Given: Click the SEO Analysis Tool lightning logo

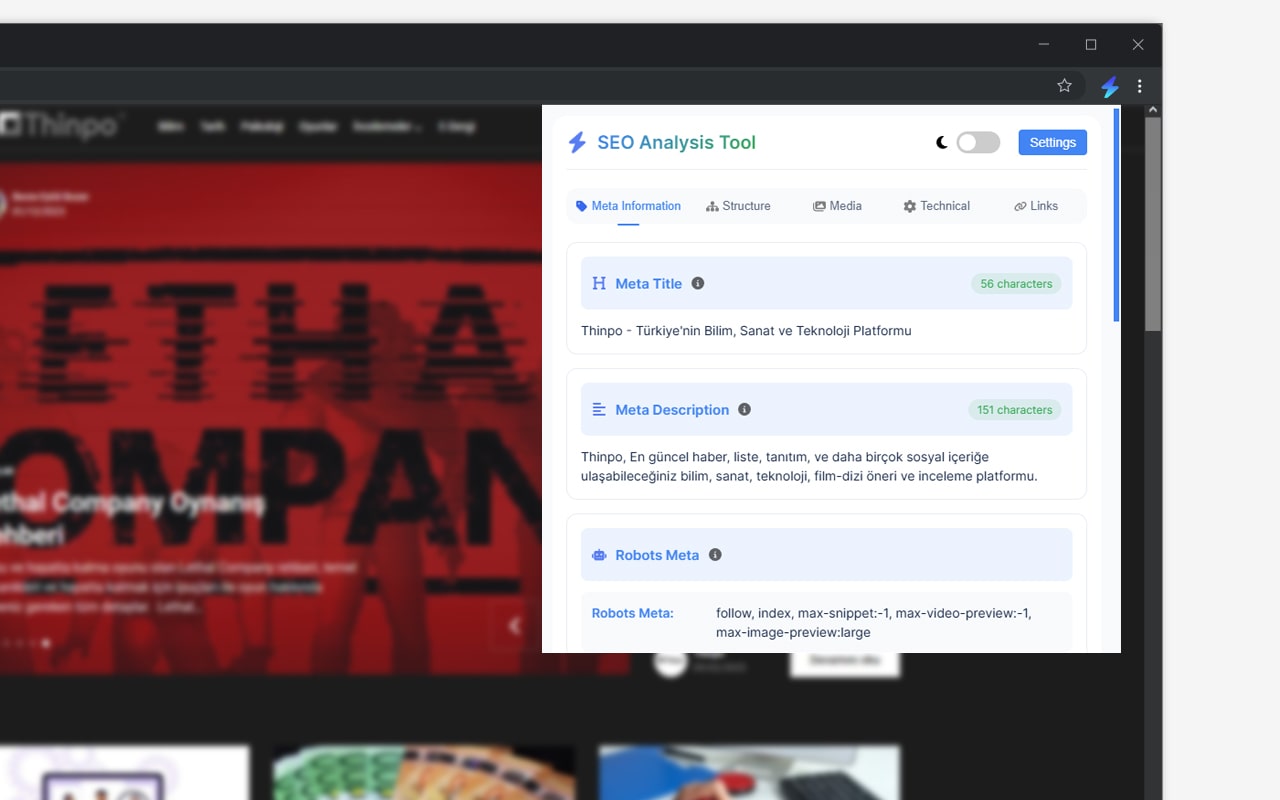Looking at the screenshot, I should (577, 143).
